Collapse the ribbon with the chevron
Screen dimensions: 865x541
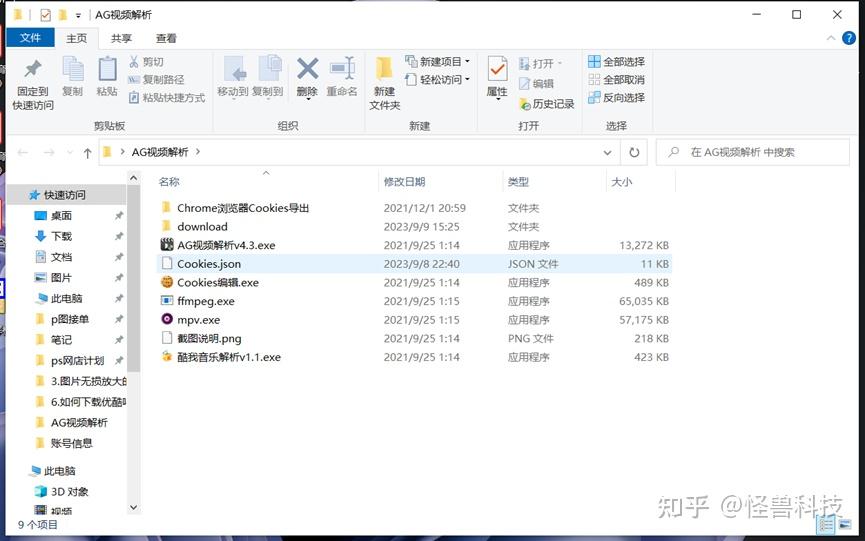[831, 38]
